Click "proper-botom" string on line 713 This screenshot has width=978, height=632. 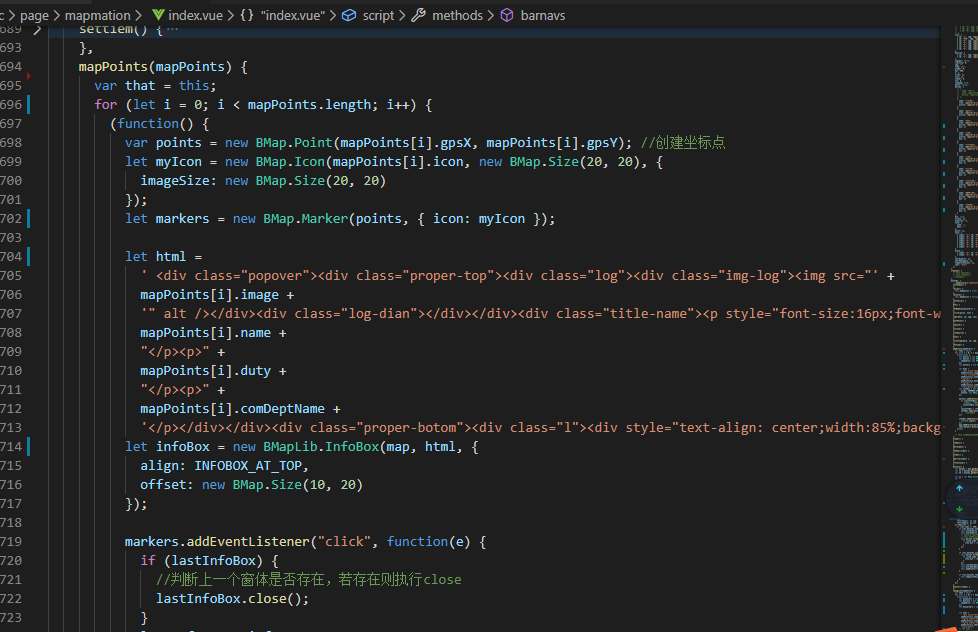click(409, 428)
